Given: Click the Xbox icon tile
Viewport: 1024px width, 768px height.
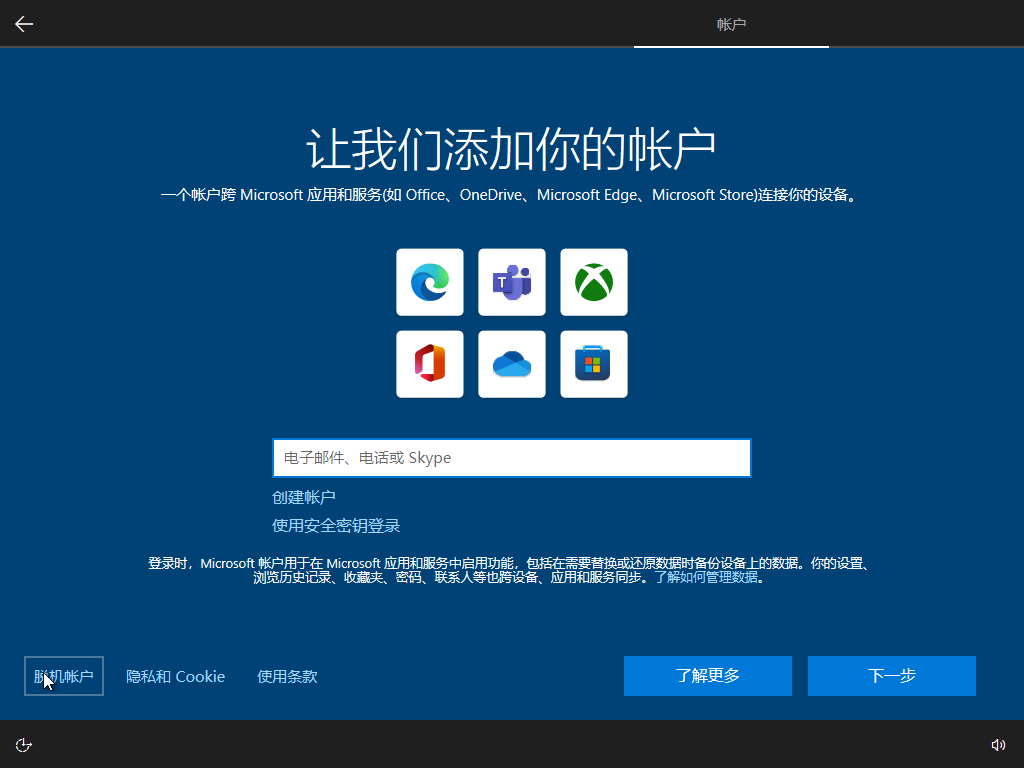Looking at the screenshot, I should tap(594, 282).
